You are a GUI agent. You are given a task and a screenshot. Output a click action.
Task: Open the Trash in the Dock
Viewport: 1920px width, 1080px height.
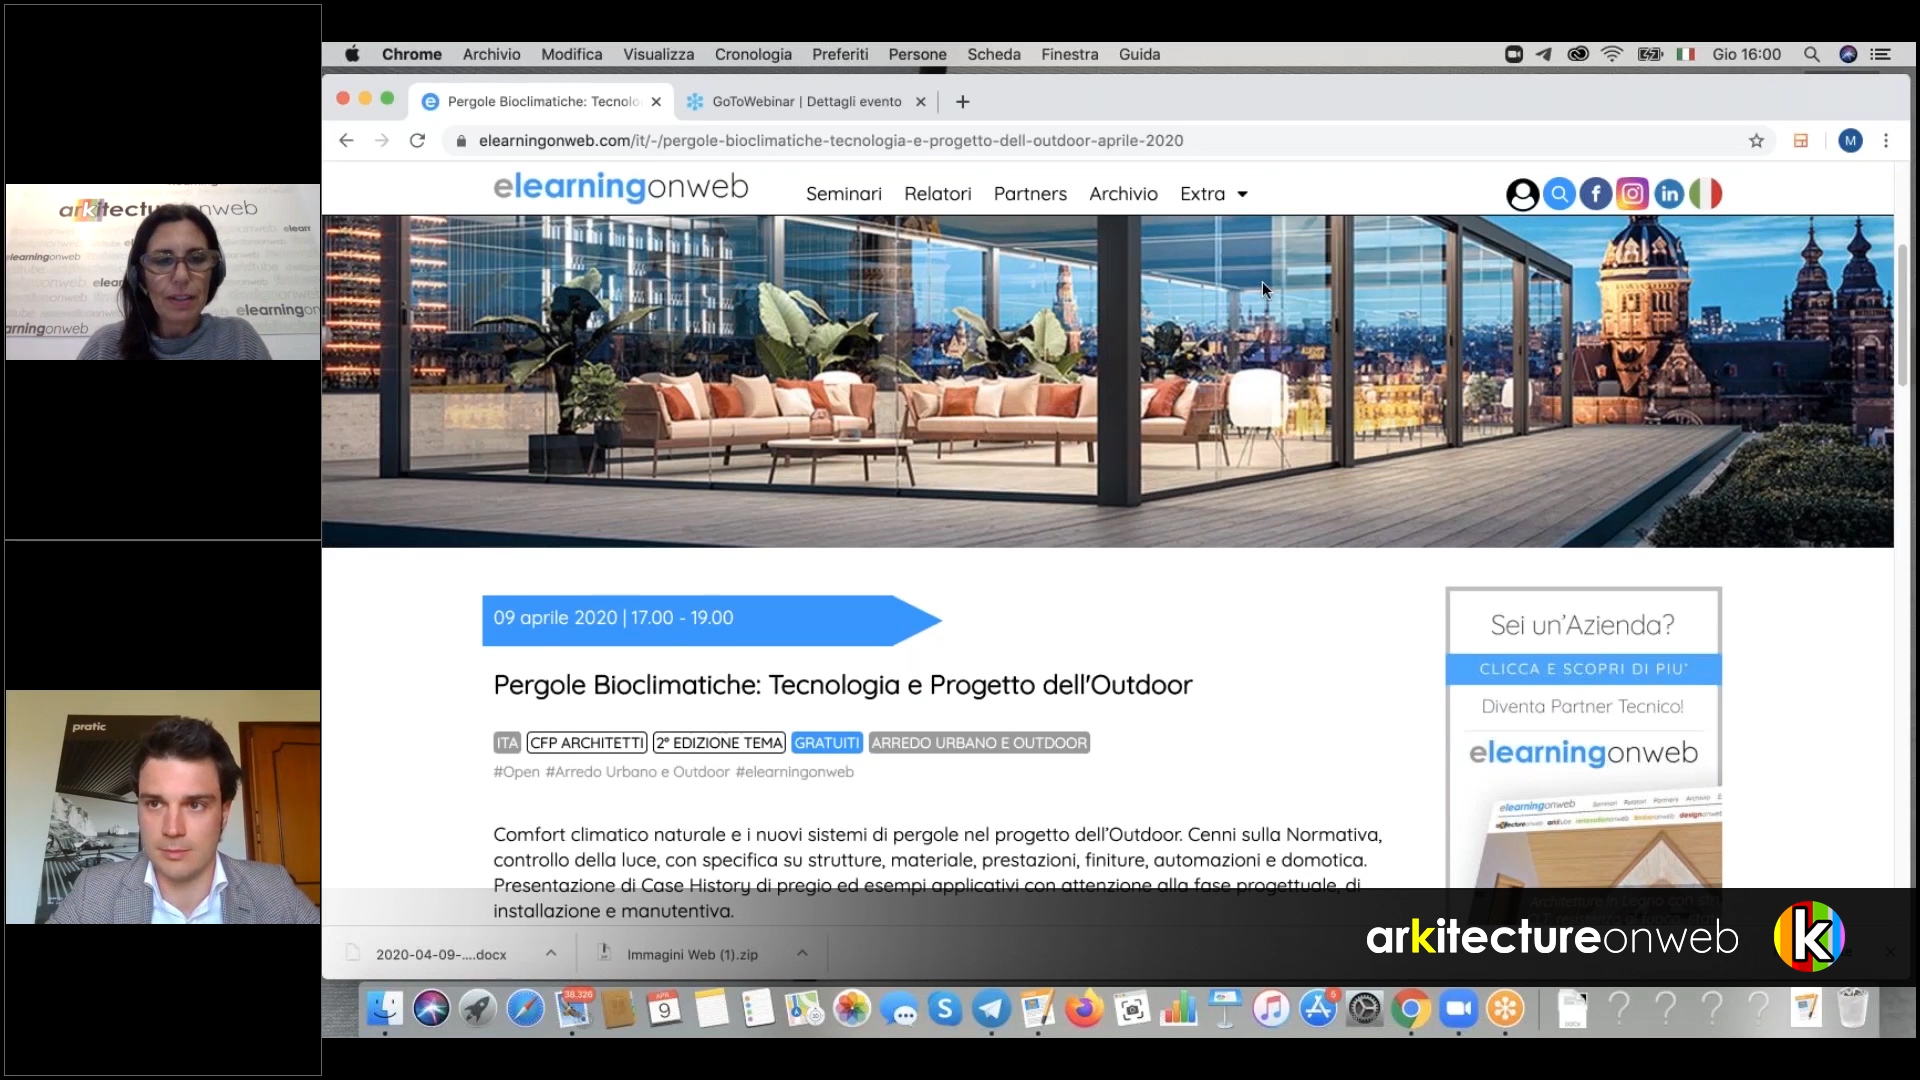pyautogui.click(x=1853, y=1009)
